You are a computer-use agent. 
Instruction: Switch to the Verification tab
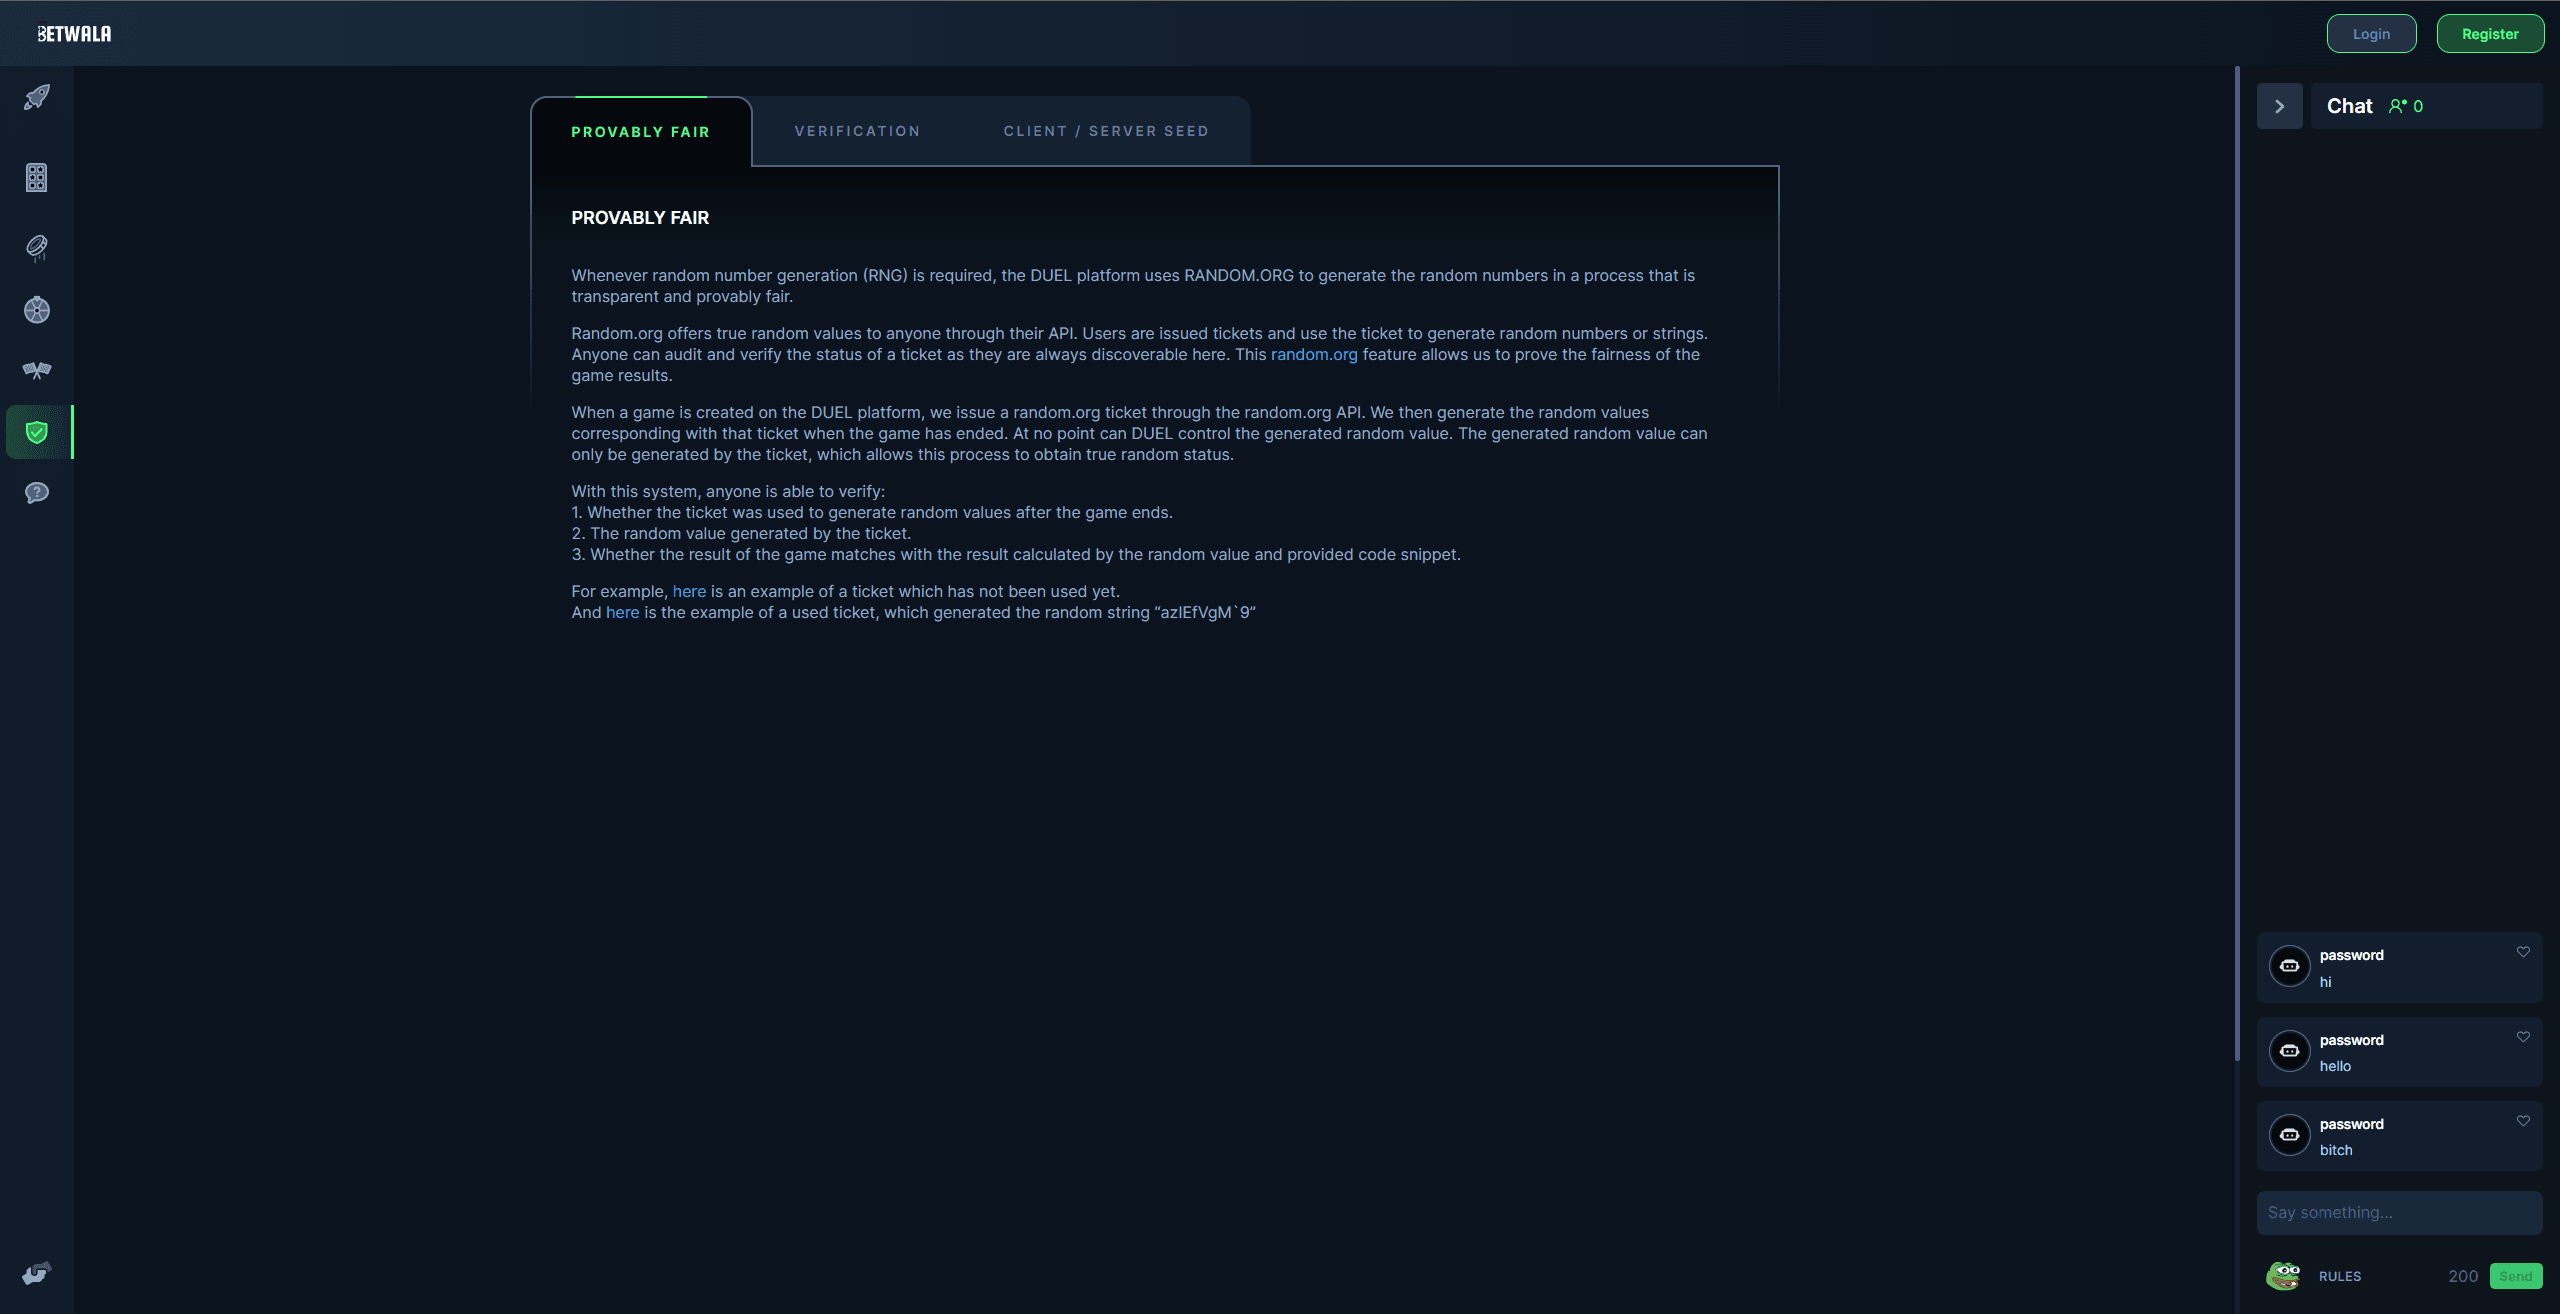tap(857, 131)
